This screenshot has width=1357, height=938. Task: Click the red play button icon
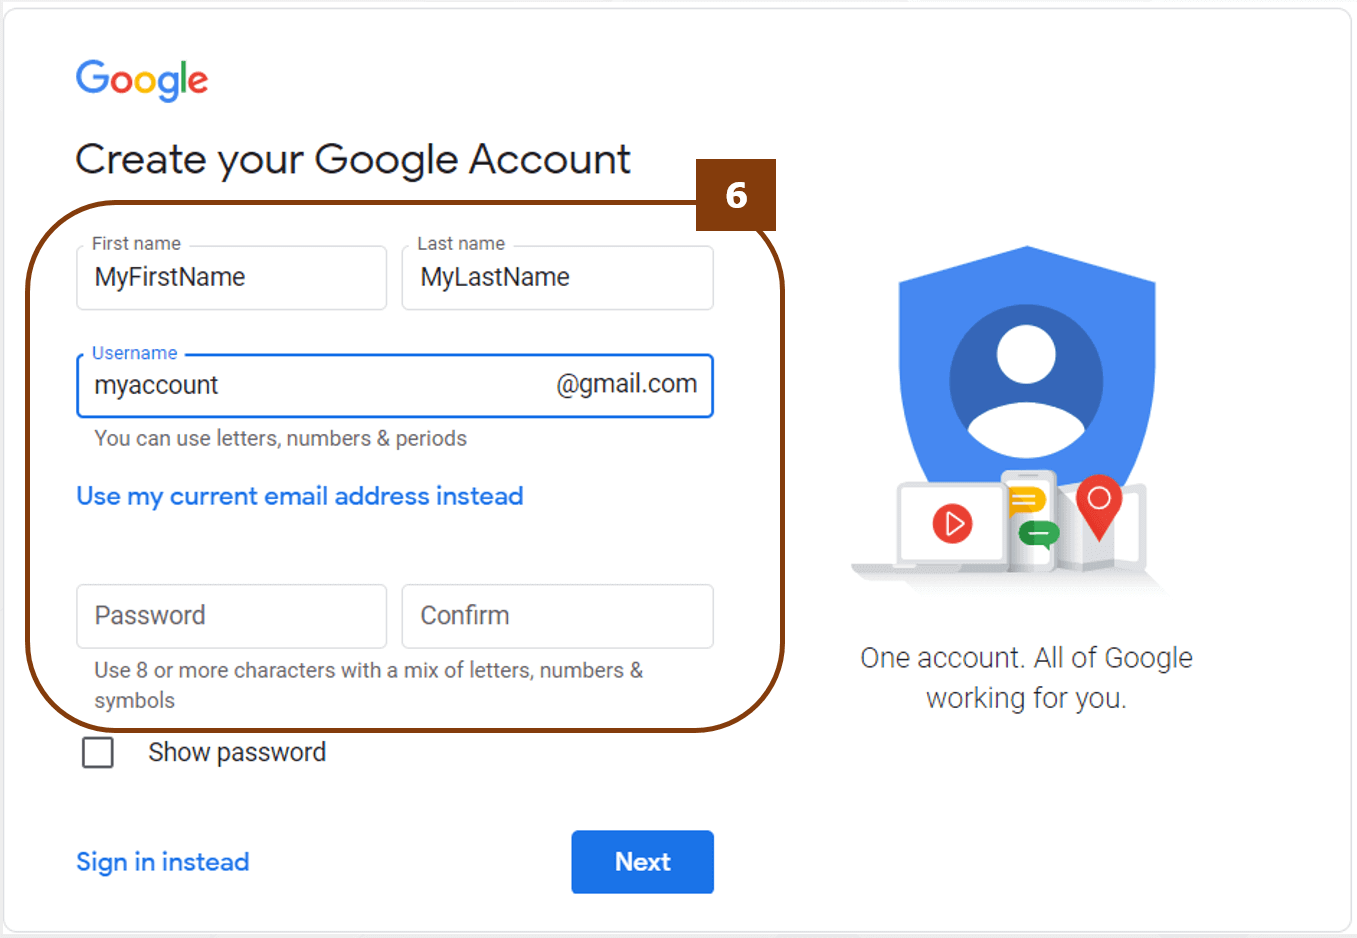[x=952, y=523]
